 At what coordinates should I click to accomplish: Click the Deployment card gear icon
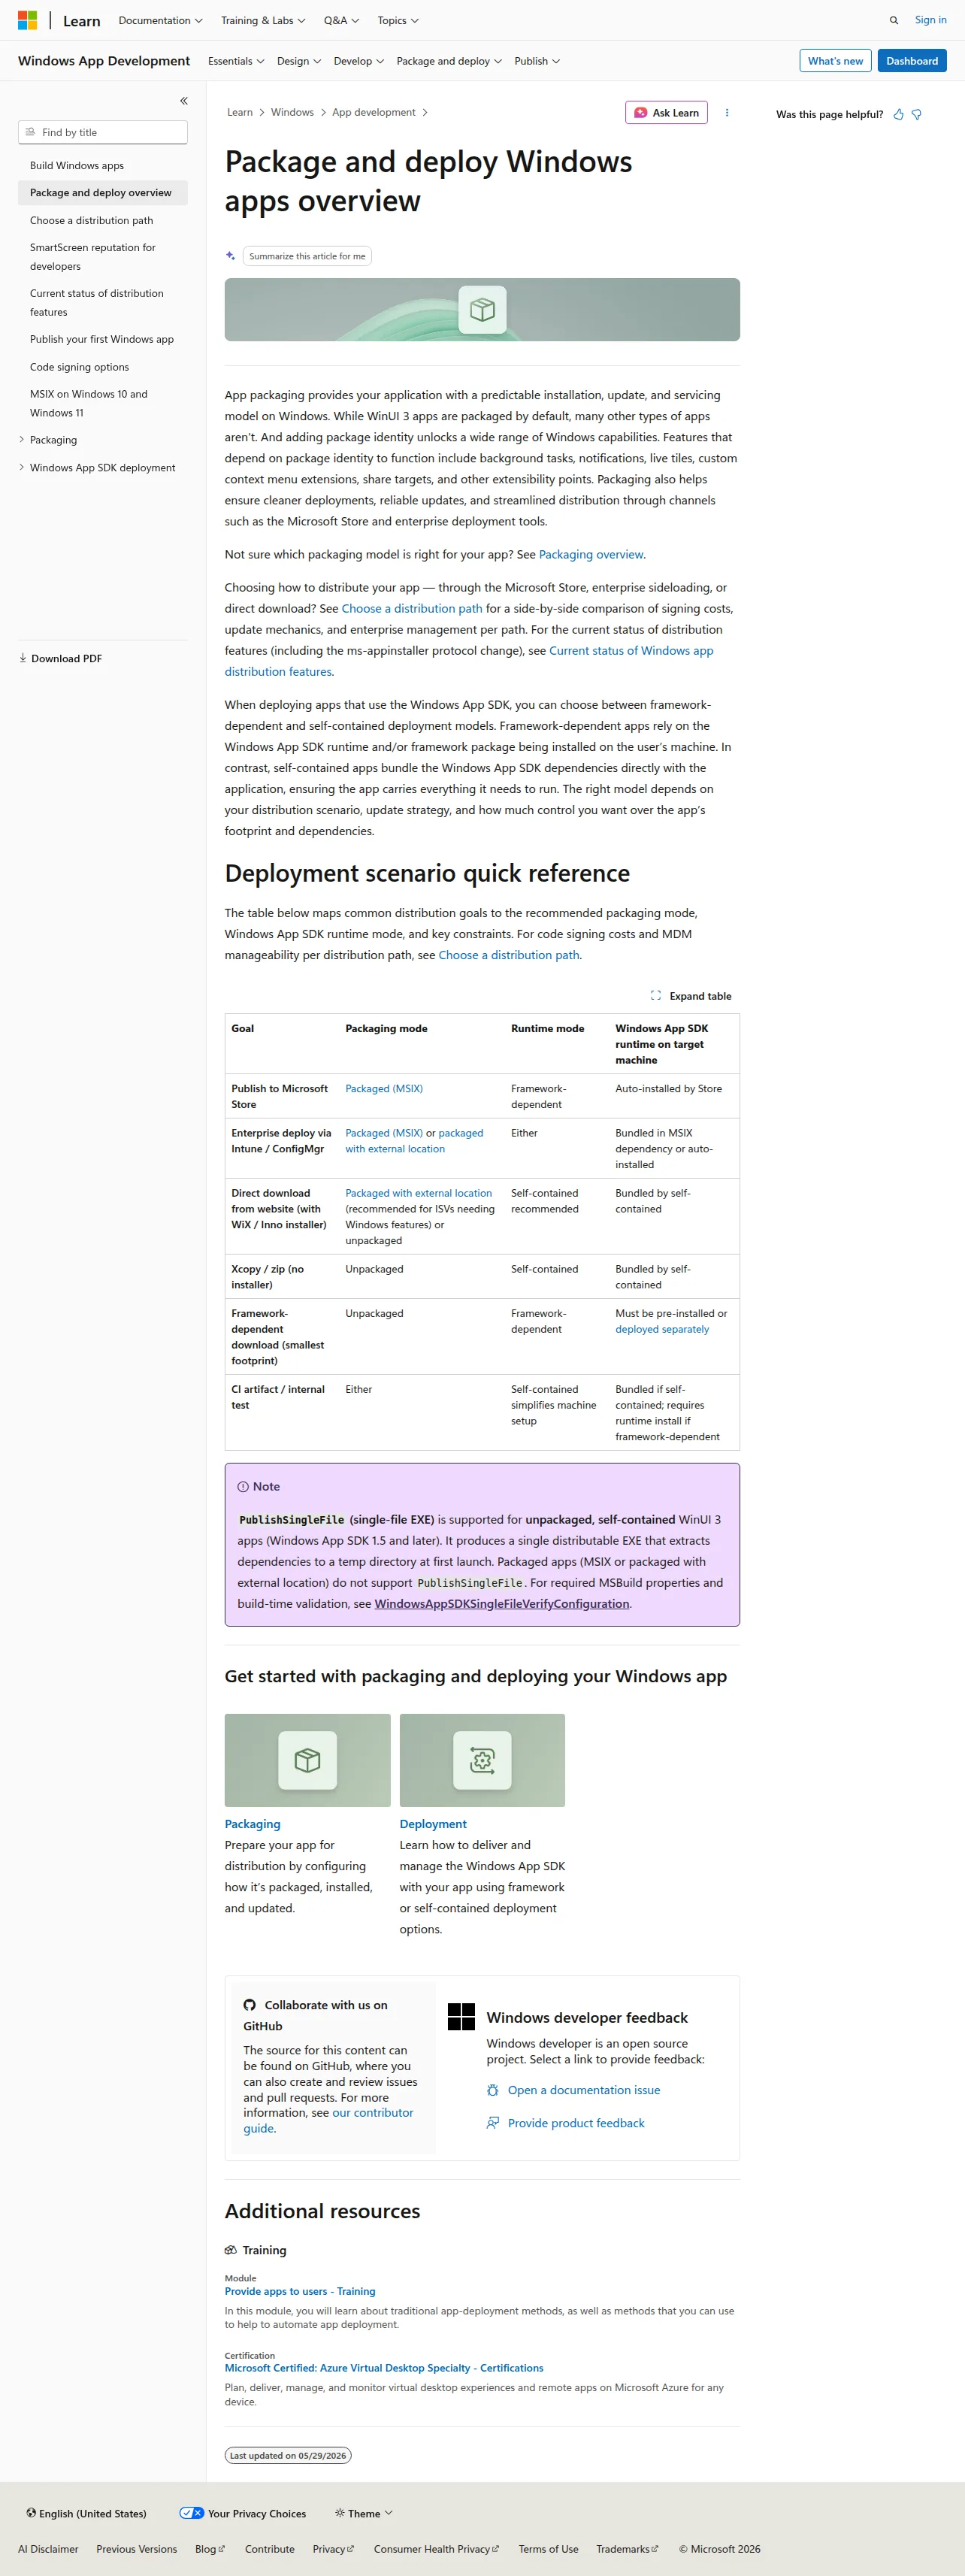click(x=482, y=1760)
